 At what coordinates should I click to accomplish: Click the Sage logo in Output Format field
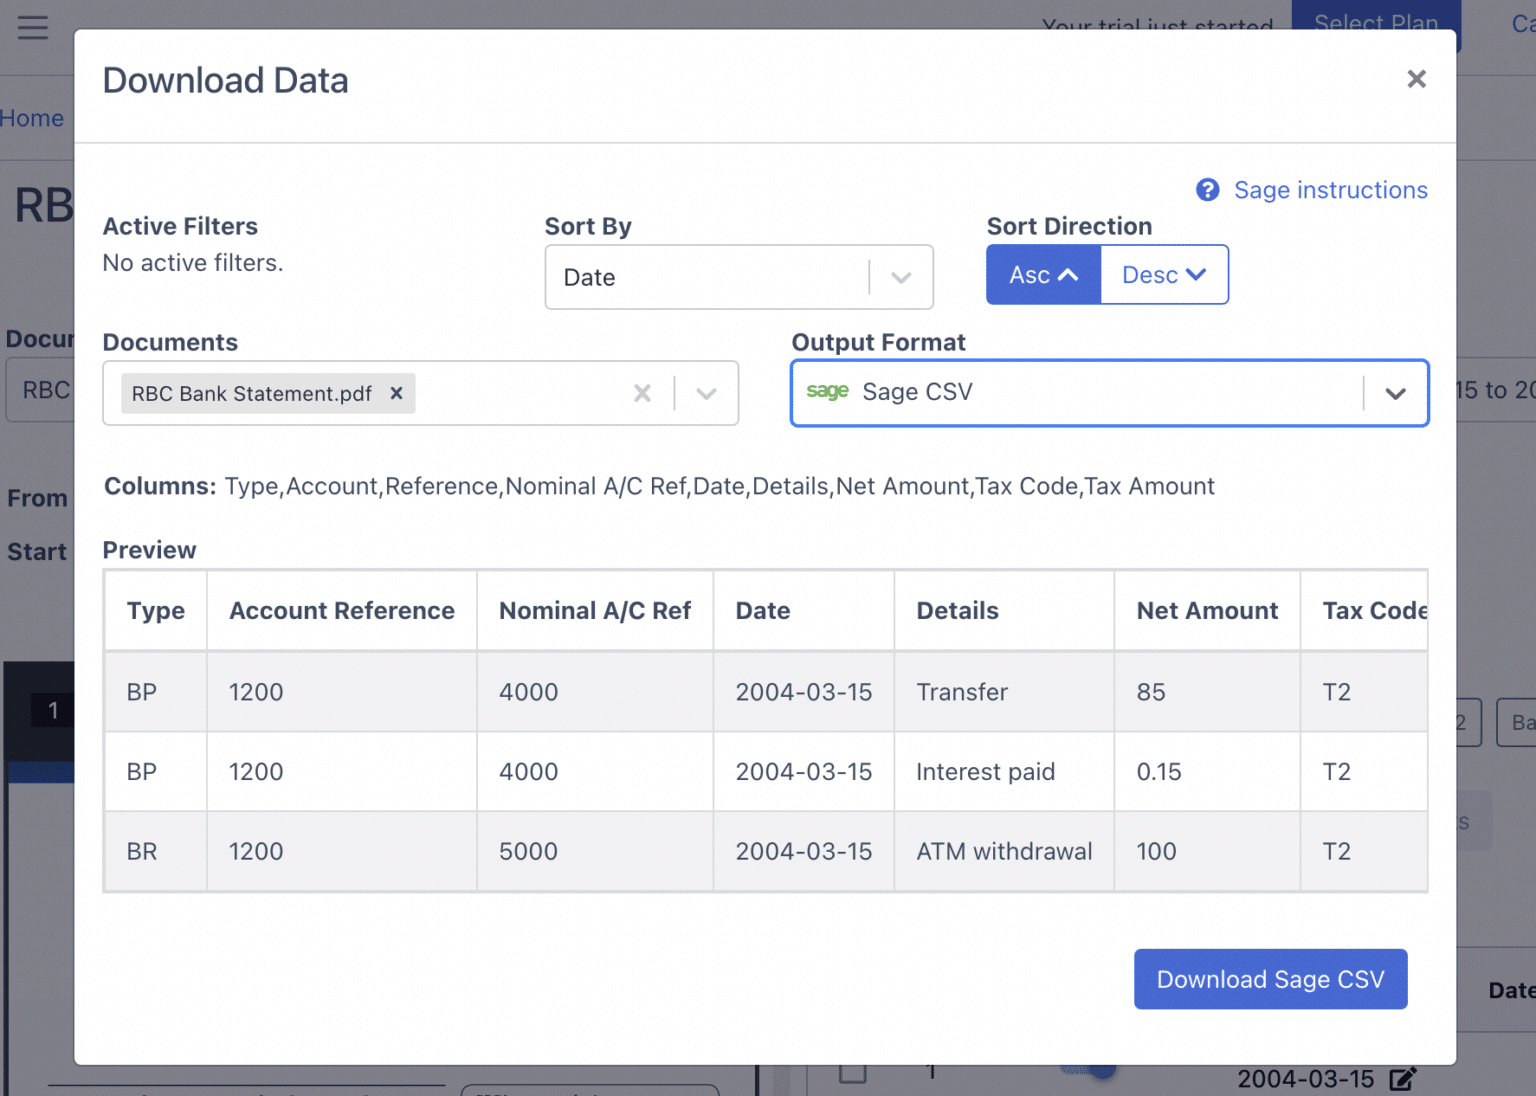[x=827, y=392]
